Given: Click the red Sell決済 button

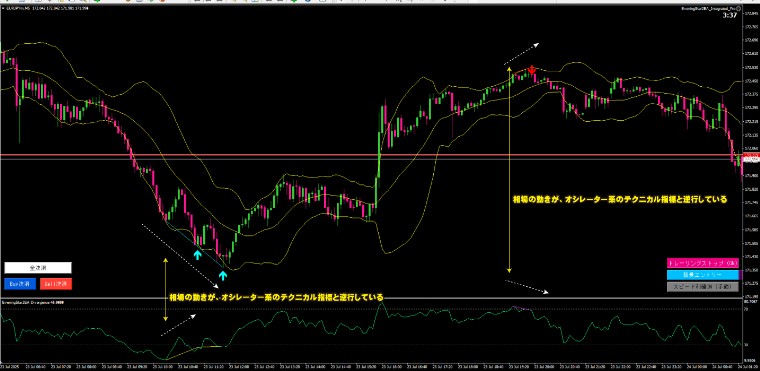Looking at the screenshot, I should (56, 283).
